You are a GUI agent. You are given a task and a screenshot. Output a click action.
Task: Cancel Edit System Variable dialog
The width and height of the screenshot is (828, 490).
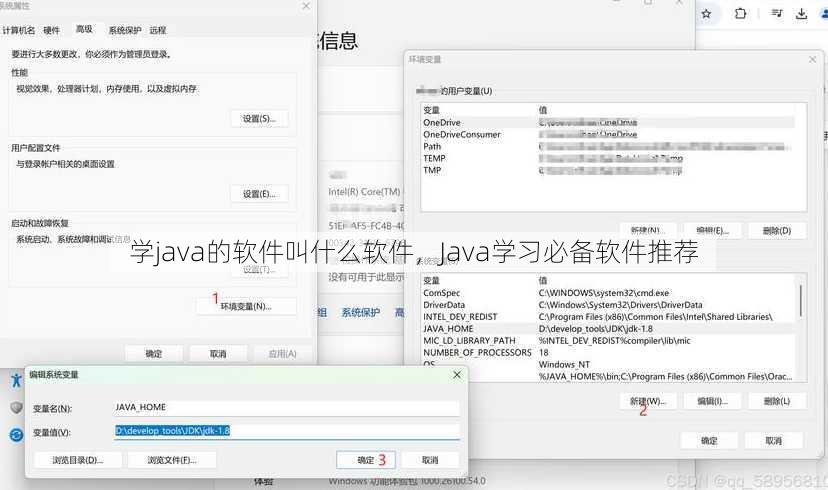click(x=430, y=460)
